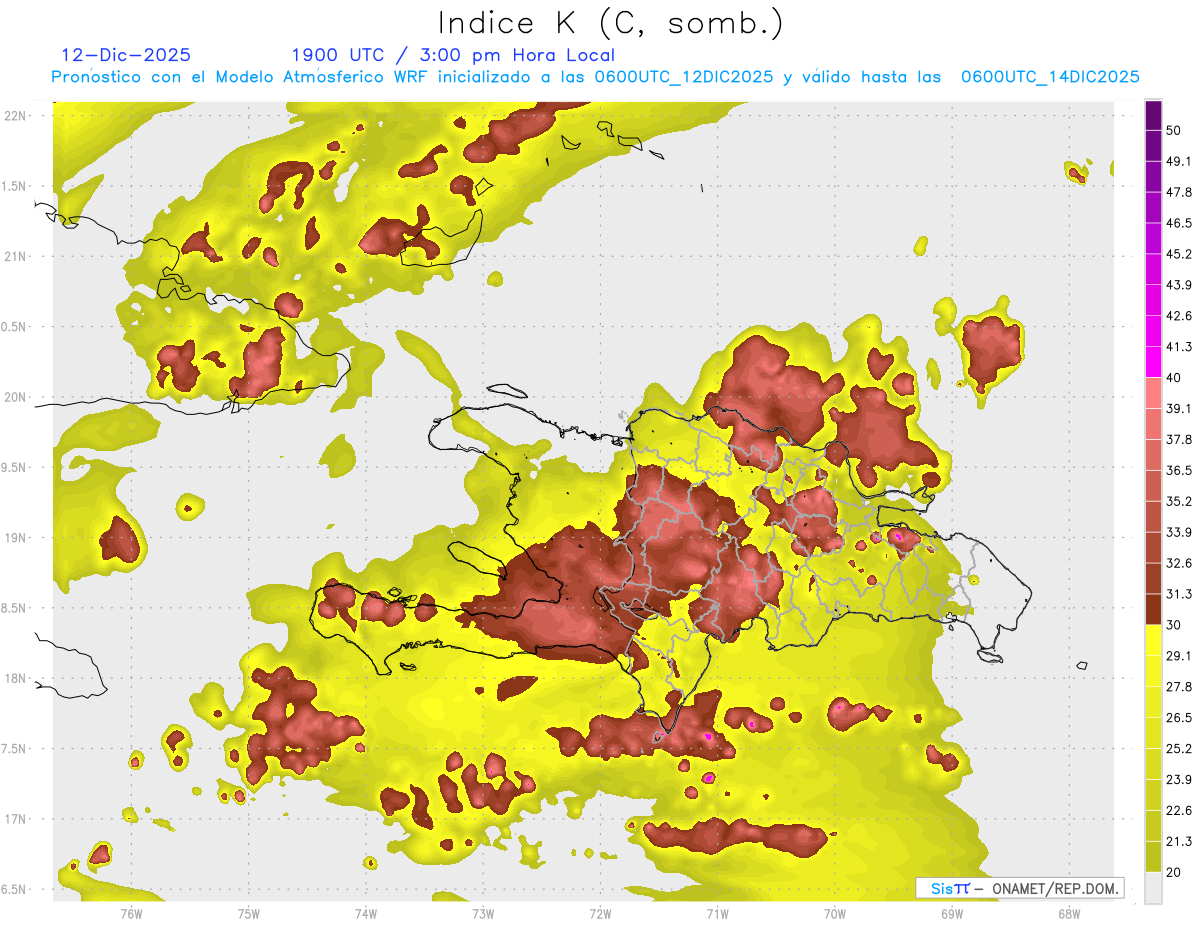The image size is (1200, 927).
Task: Click the '20' colorbar value
Action: tap(1175, 872)
